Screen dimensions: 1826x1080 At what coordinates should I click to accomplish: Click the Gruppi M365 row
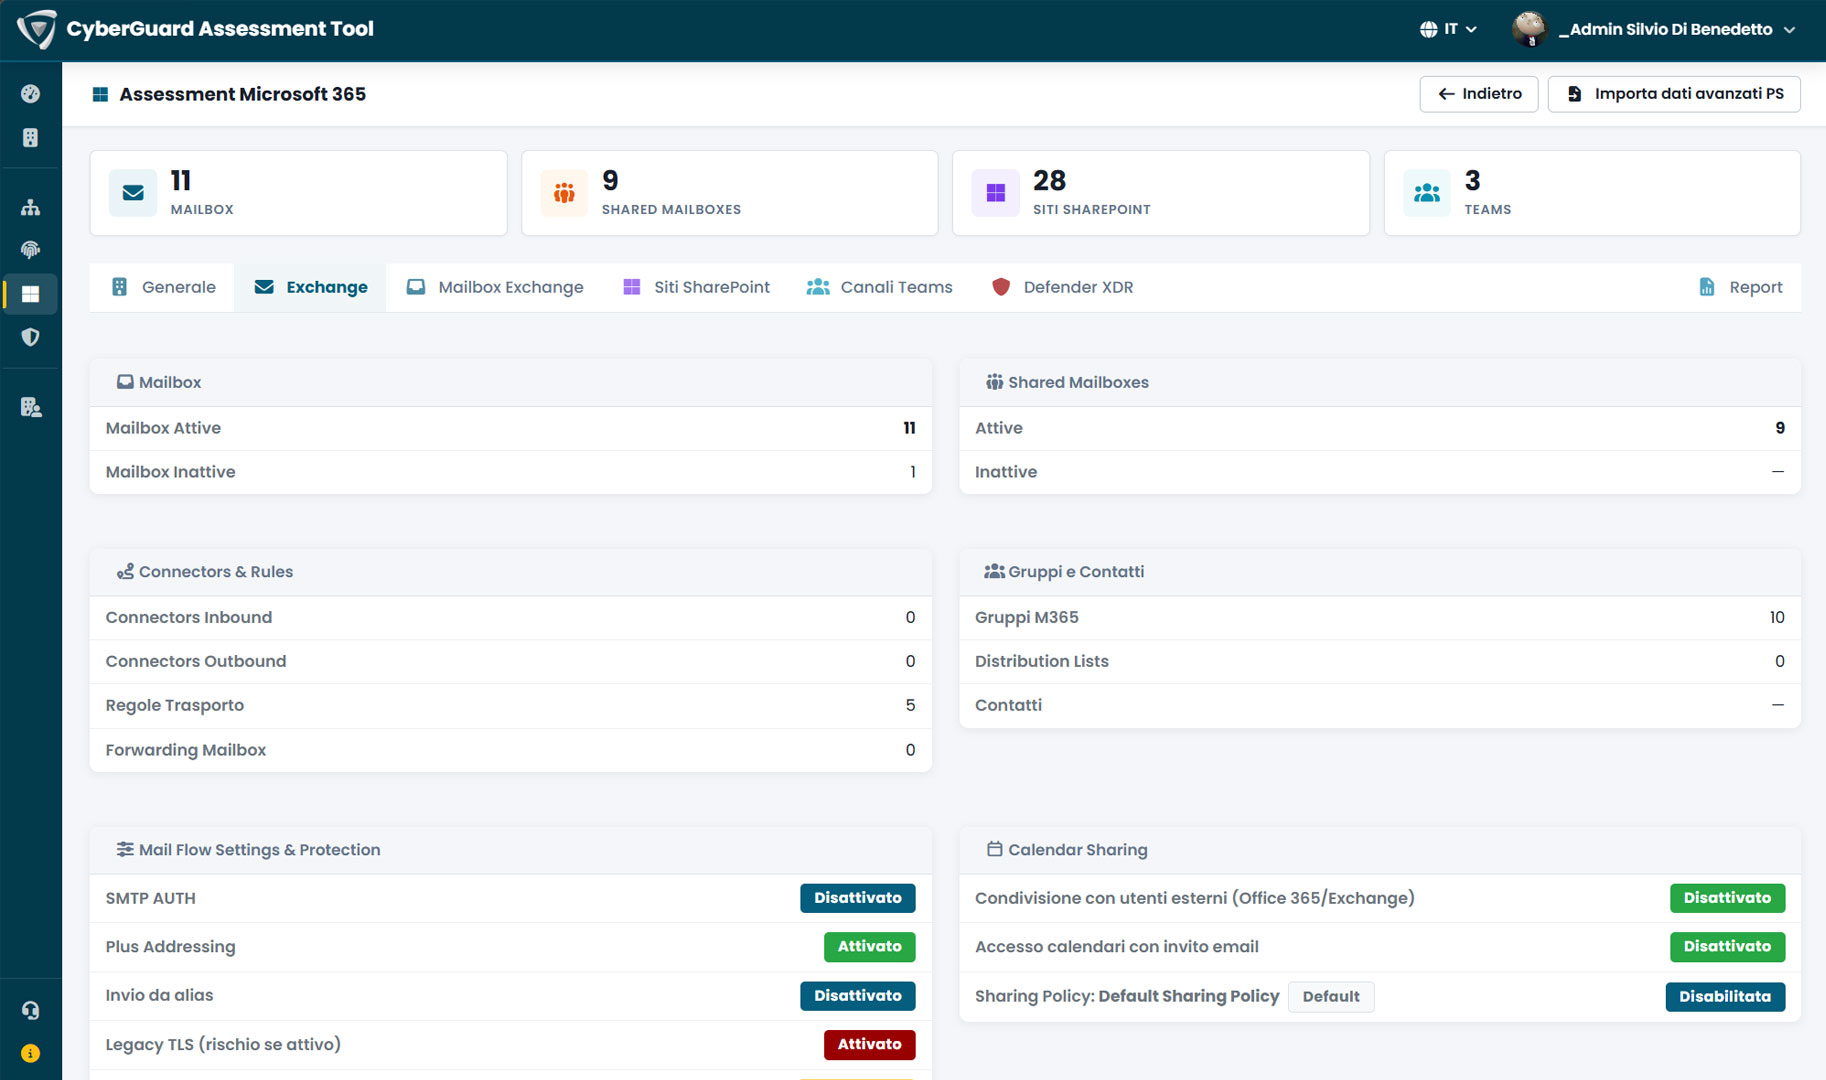(1380, 618)
